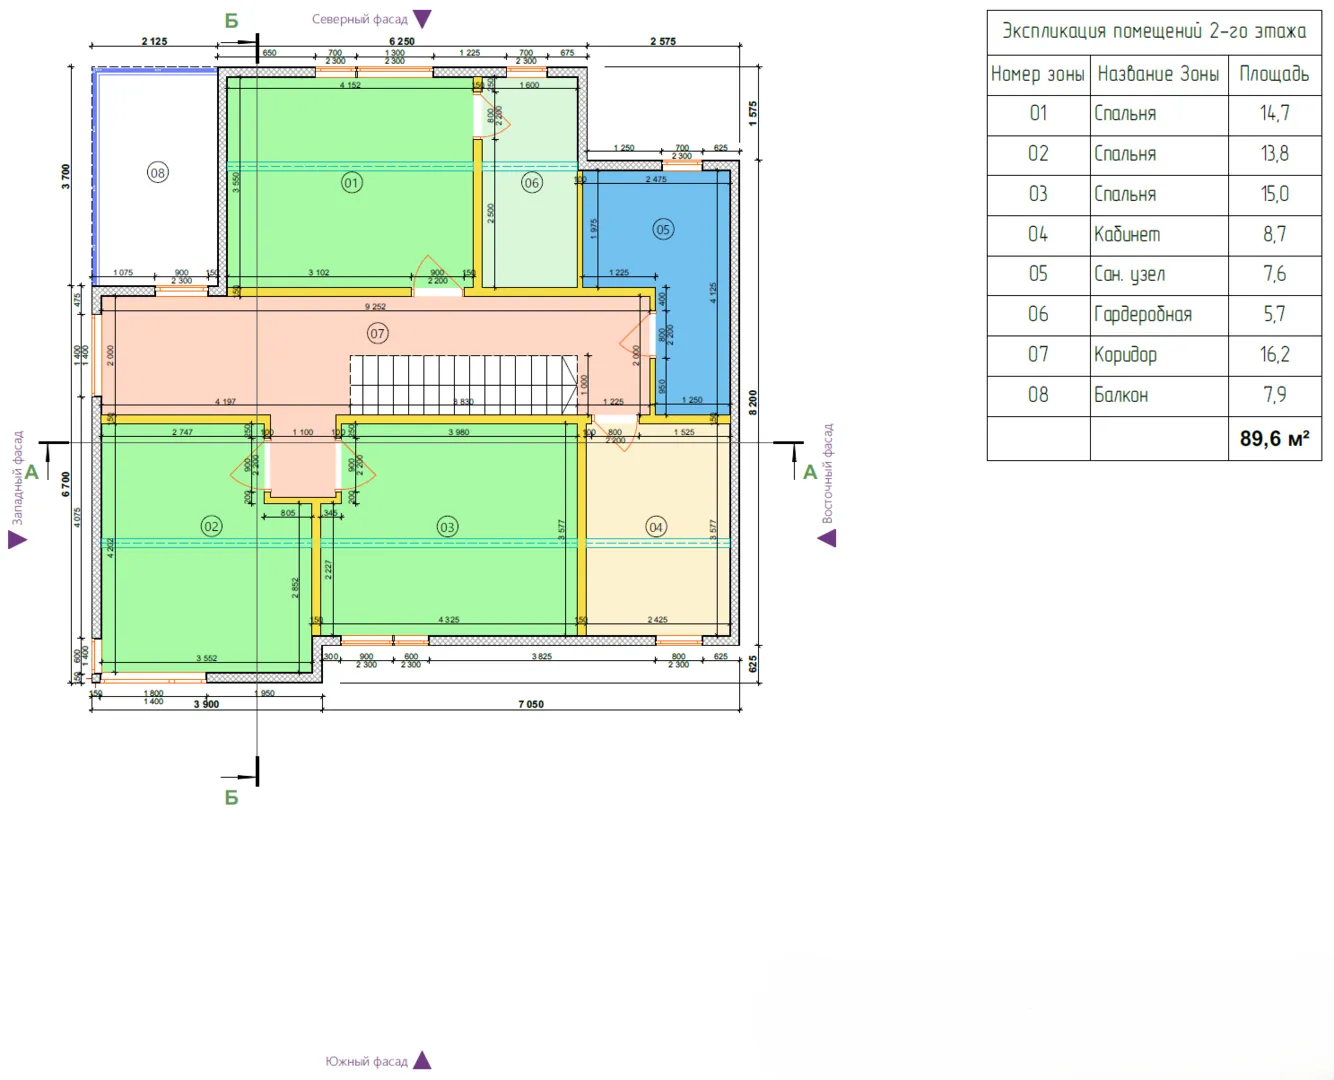Image resolution: width=1334 pixels, height=1080 pixels.
Task: Click the room 06 wardrobe marker
Action: 532,183
